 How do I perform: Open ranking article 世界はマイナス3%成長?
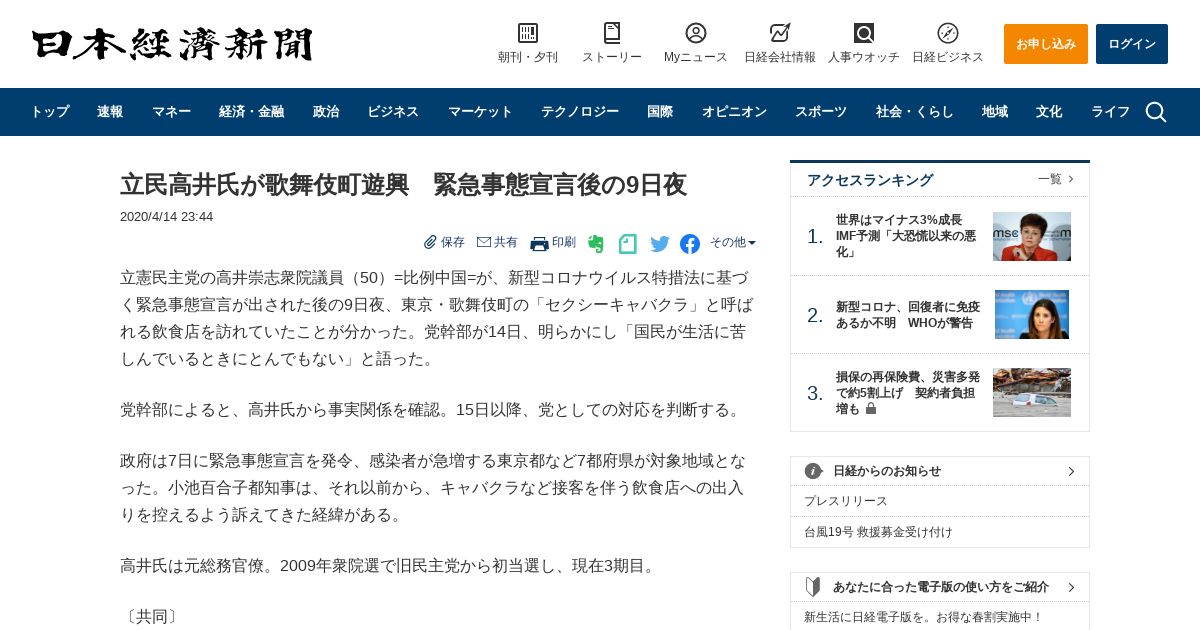(905, 236)
